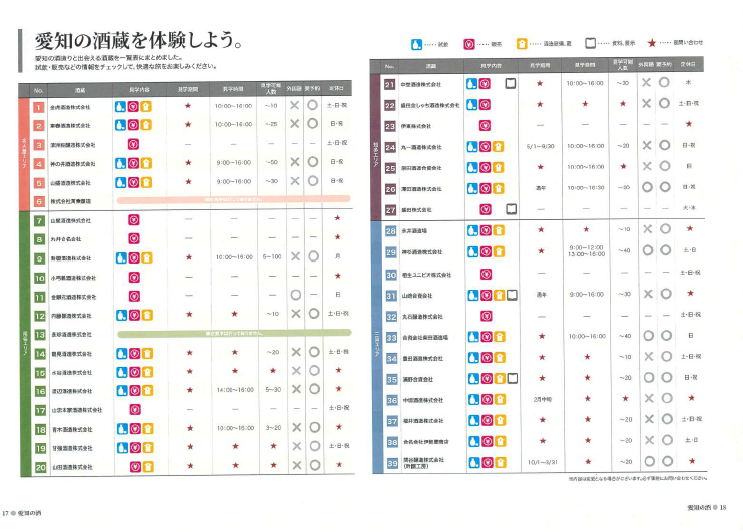This screenshot has width=743, height=532.
Task: Click the exhibit book icon in row 21
Action: pos(510,83)
